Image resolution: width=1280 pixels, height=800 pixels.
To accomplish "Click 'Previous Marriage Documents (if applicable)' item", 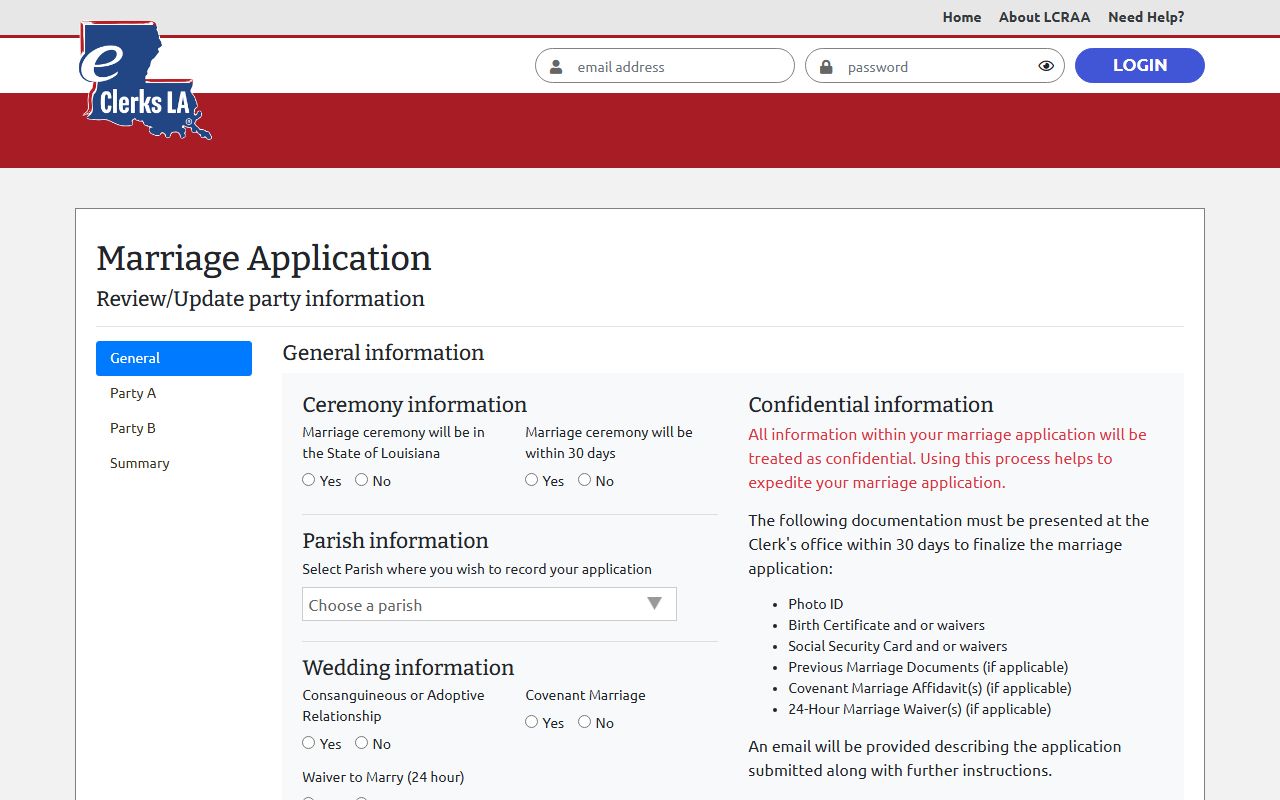I will click(928, 667).
